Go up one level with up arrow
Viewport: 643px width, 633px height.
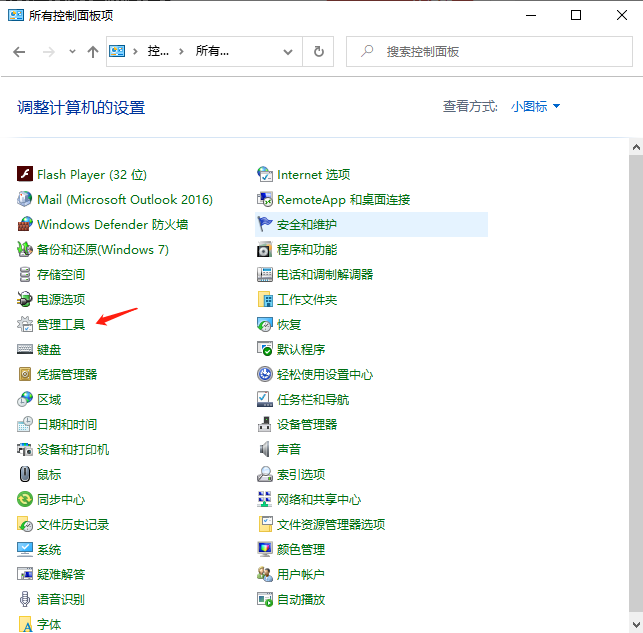[93, 52]
